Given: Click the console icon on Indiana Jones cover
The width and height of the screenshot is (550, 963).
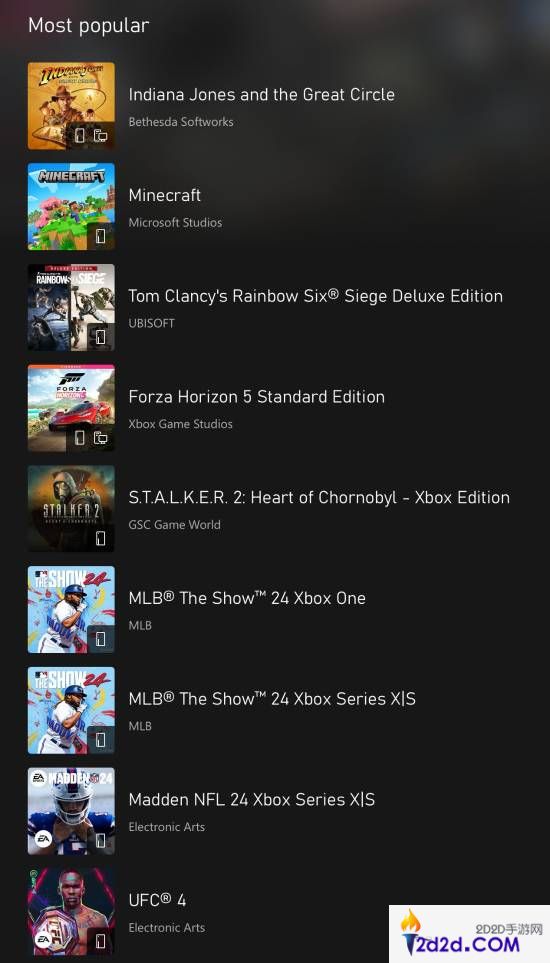Looking at the screenshot, I should [80, 135].
